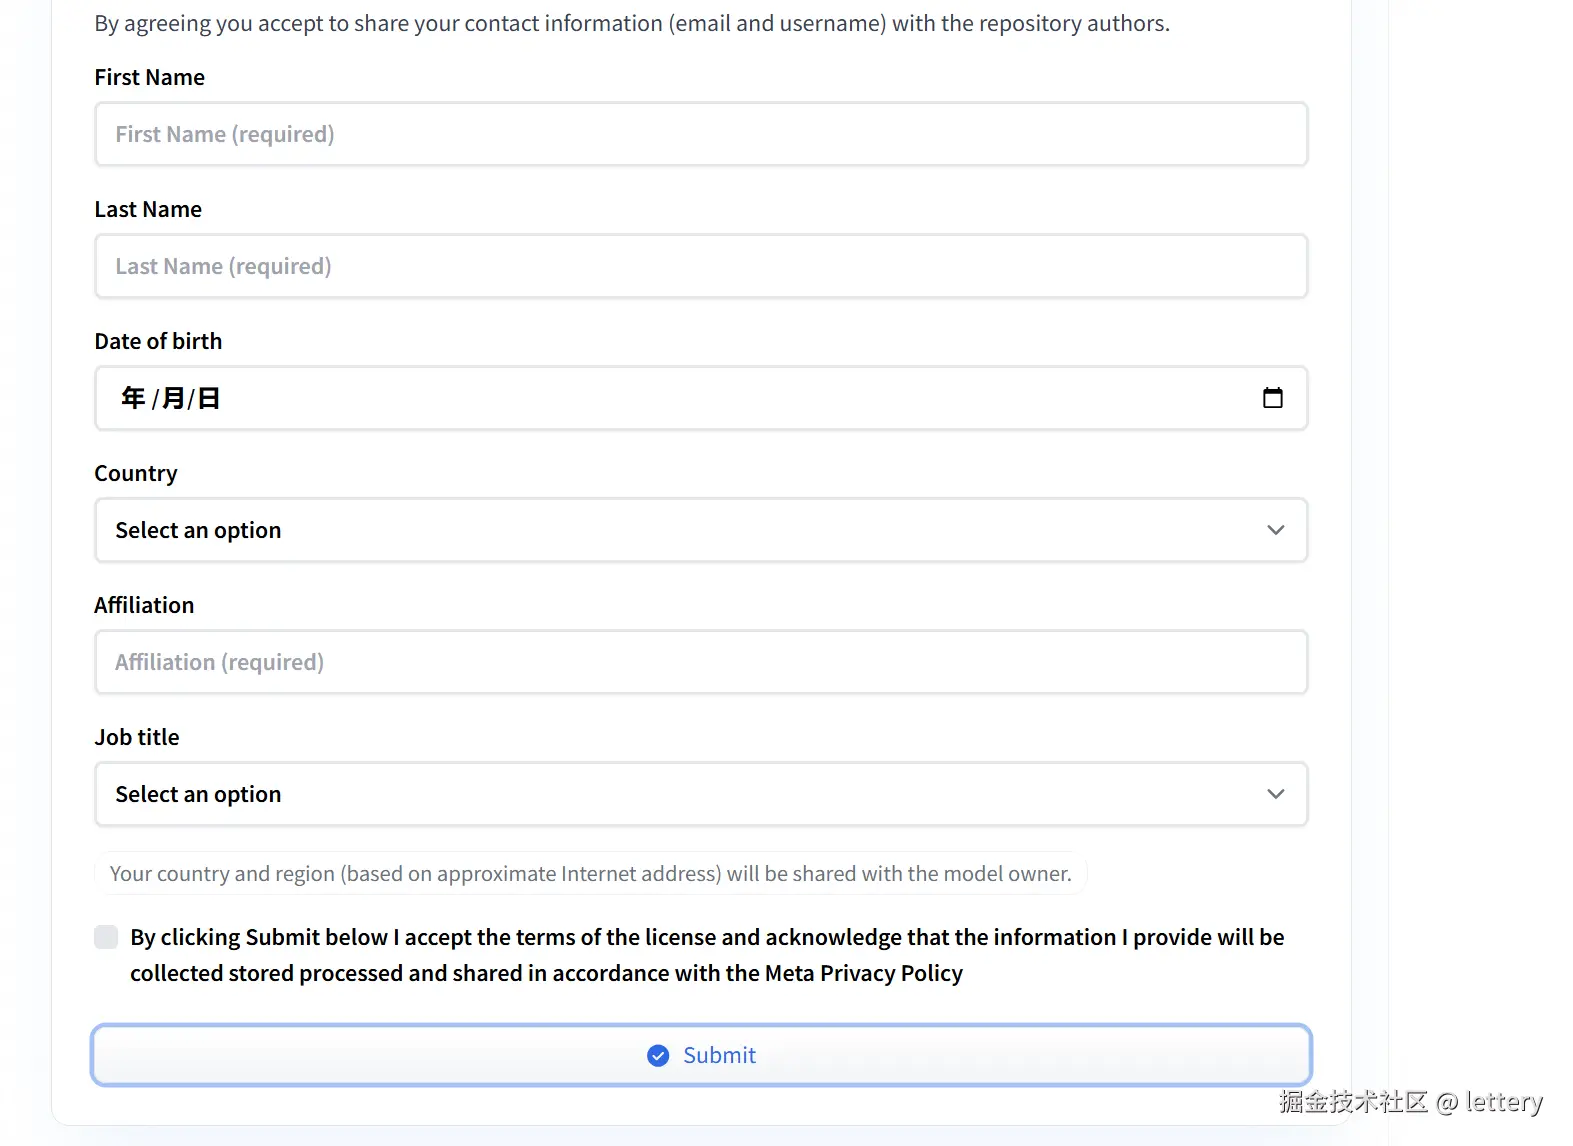Click the 'Country' field label
Image resolution: width=1573 pixels, height=1146 pixels.
point(136,473)
